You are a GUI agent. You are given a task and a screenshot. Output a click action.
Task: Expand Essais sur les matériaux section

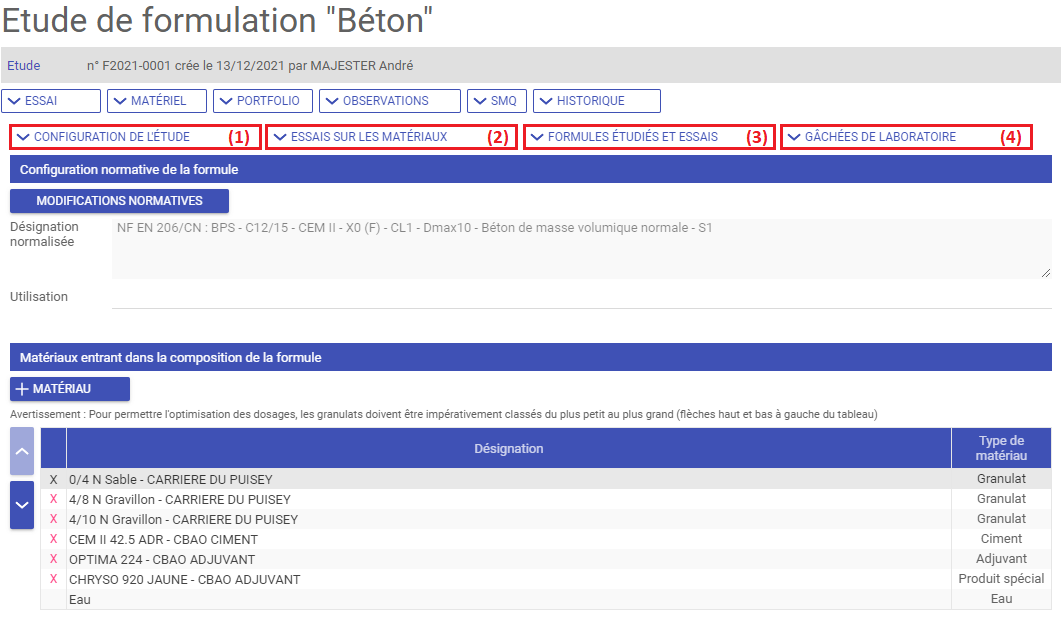(x=392, y=137)
